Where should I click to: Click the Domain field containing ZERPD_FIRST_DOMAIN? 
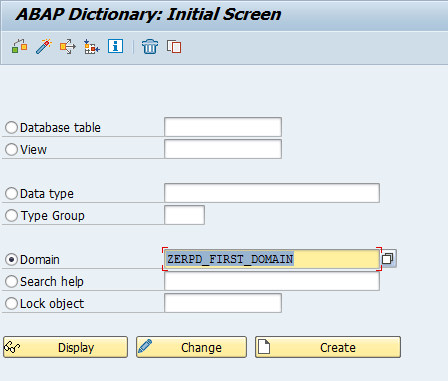272,259
